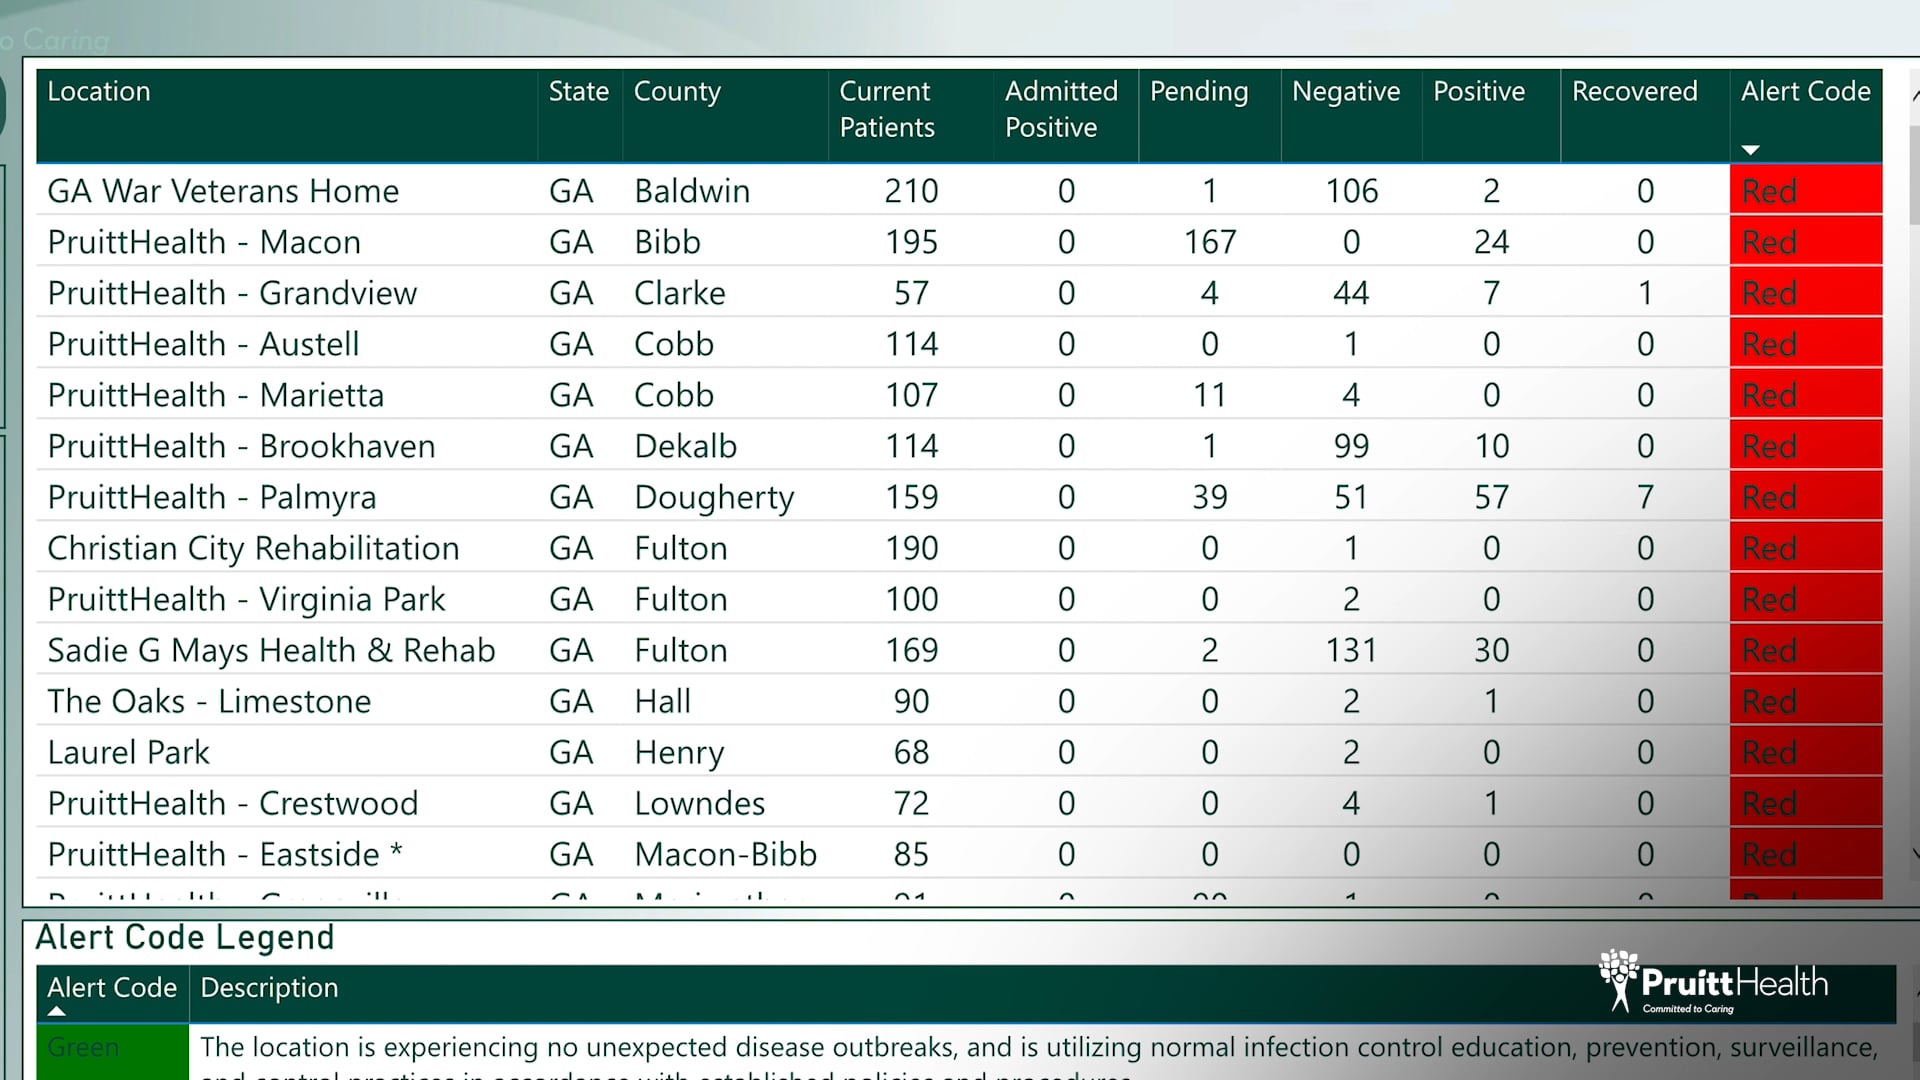Image resolution: width=1920 pixels, height=1080 pixels.
Task: Click the scrollbar down arrow beside the table
Action: [x=1915, y=853]
